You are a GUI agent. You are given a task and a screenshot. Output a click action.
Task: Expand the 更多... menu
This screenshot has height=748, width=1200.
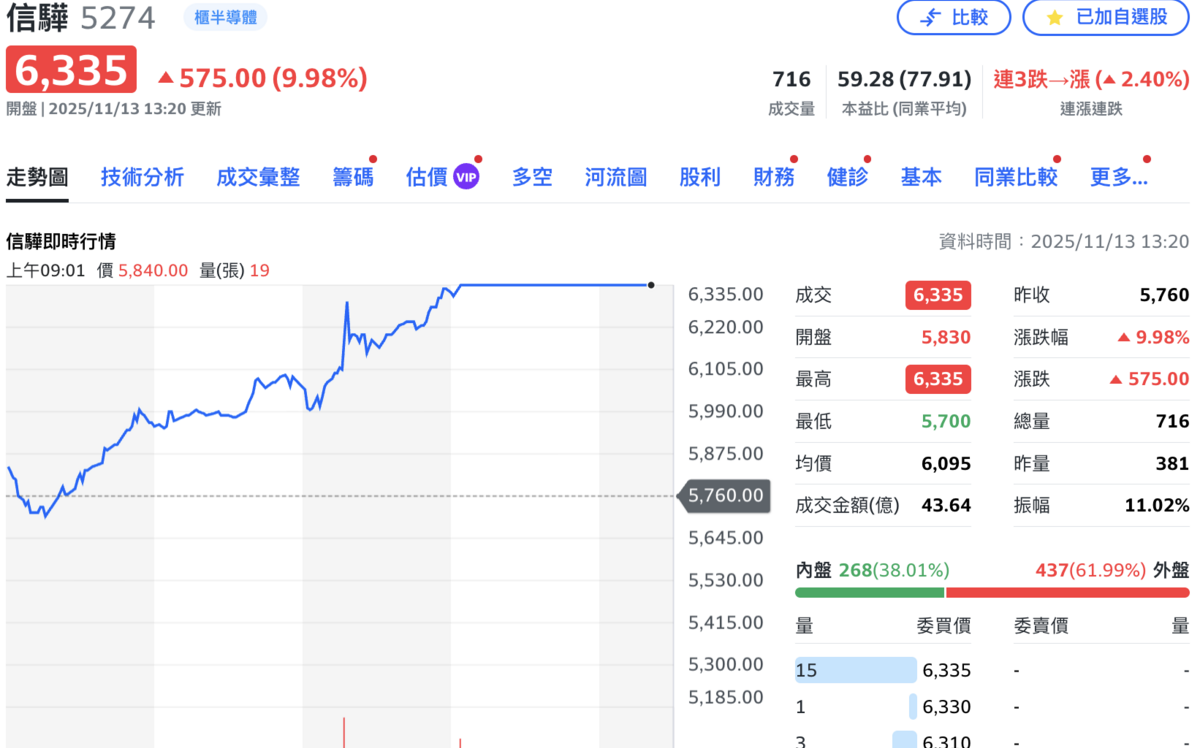point(1119,176)
